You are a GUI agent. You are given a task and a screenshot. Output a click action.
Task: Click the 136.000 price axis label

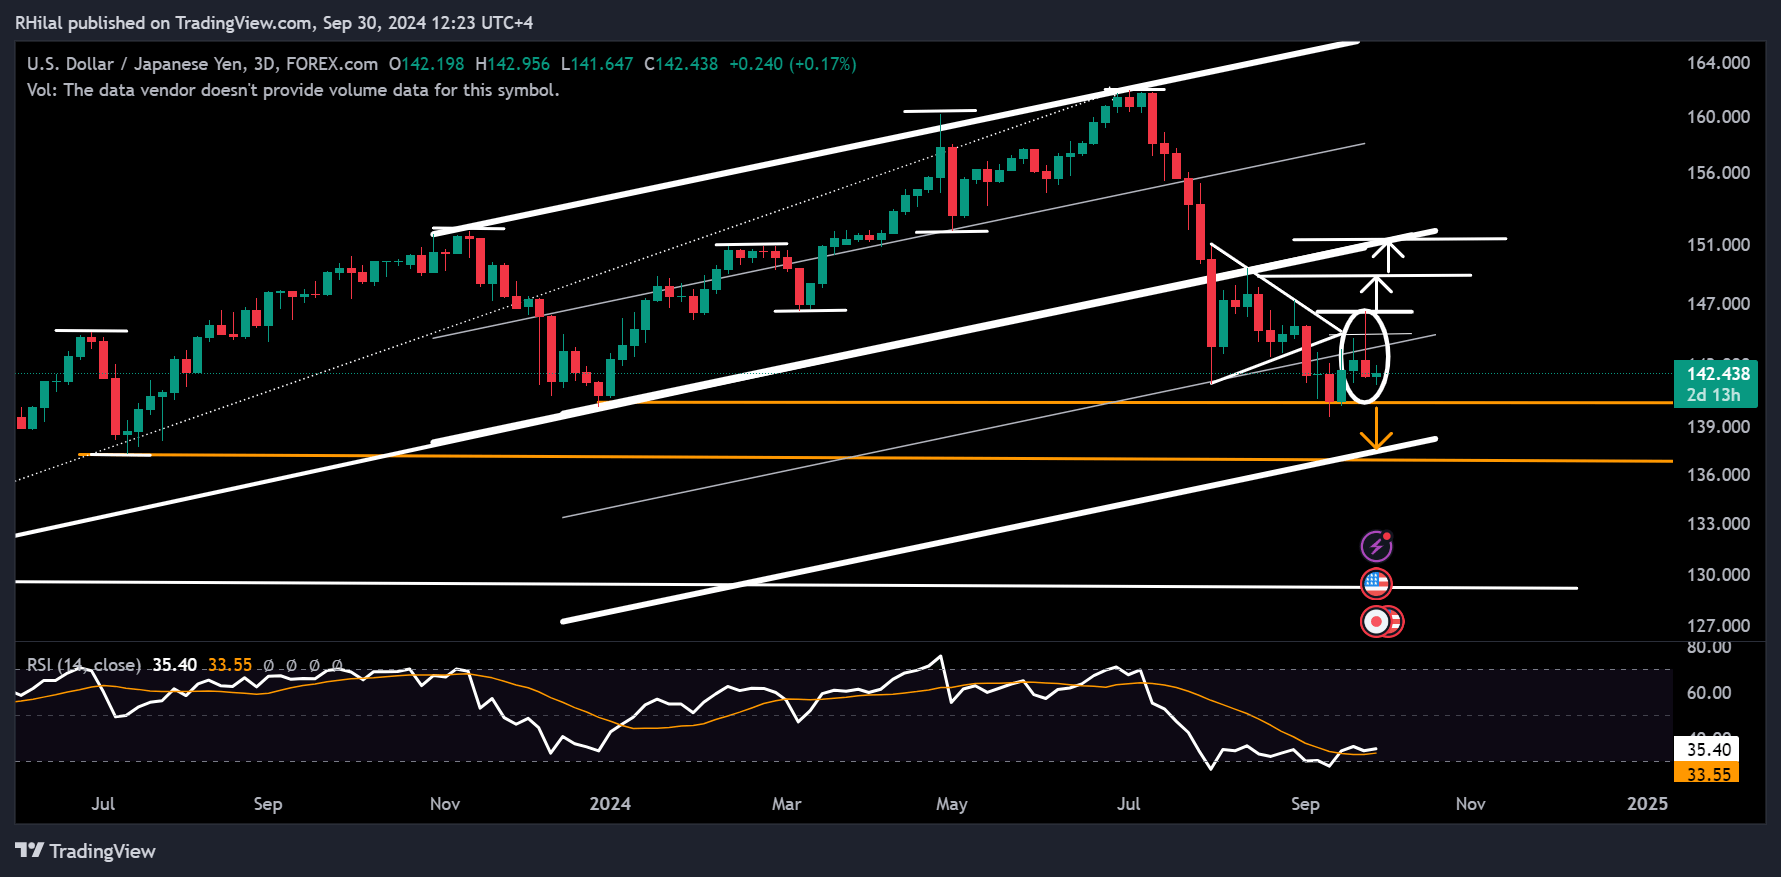(x=1718, y=475)
